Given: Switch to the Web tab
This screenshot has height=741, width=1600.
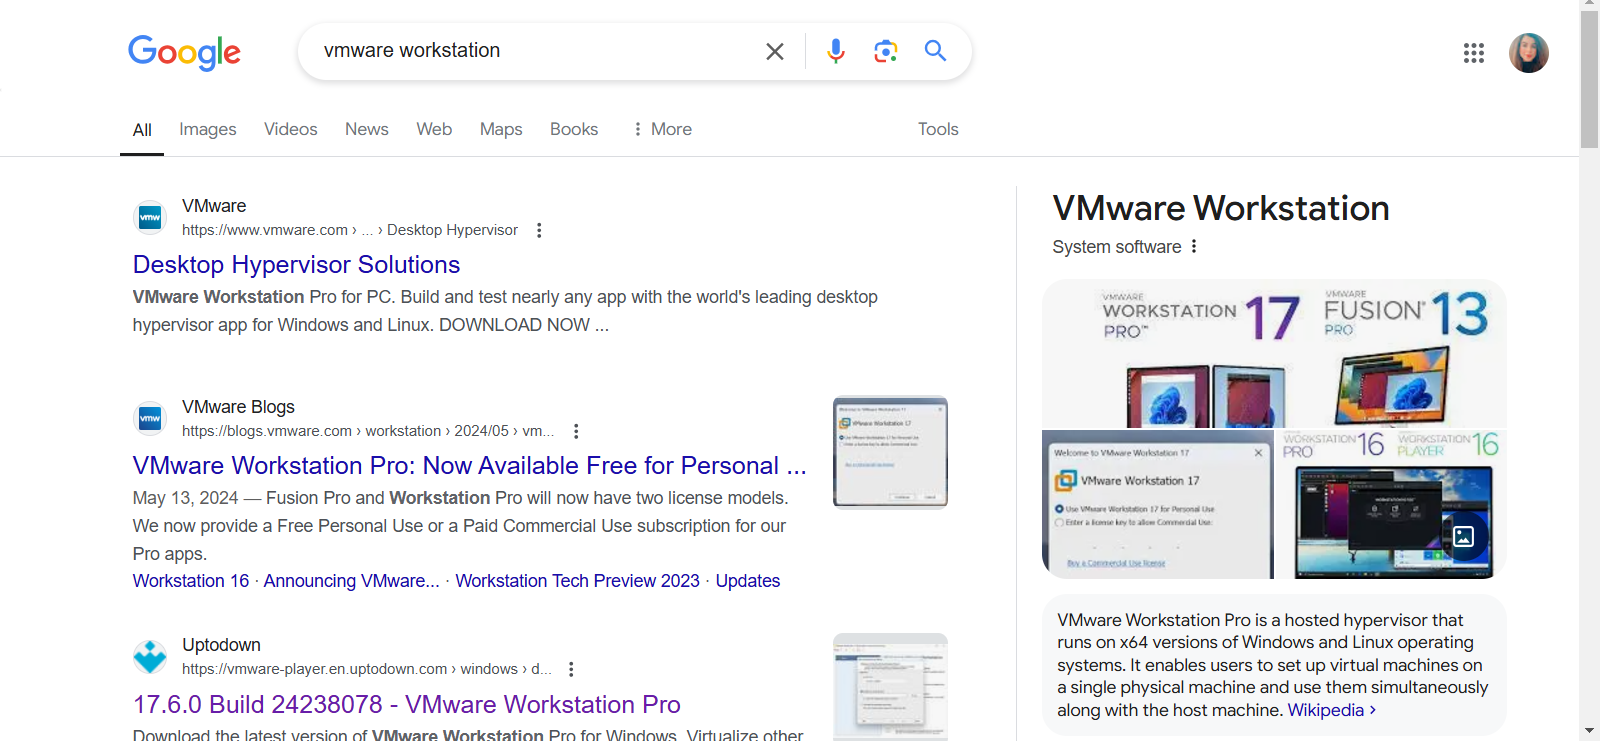Looking at the screenshot, I should pyautogui.click(x=434, y=129).
